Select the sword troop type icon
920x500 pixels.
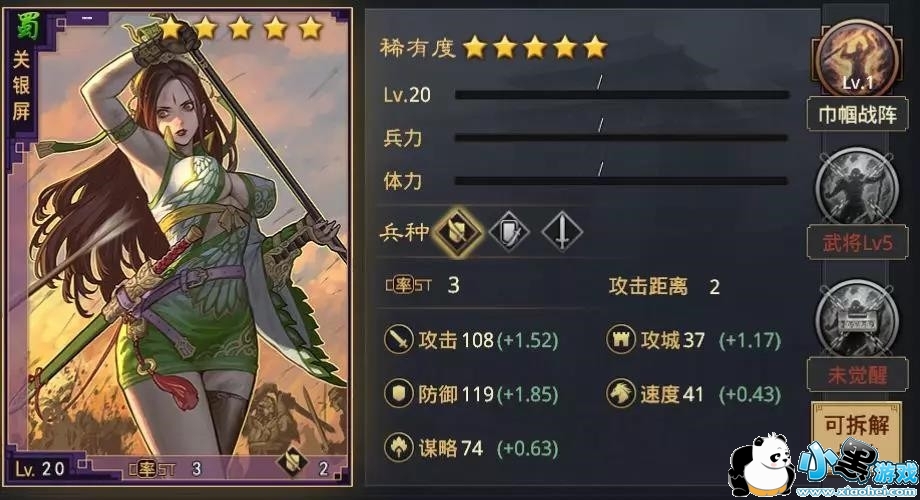tap(562, 232)
